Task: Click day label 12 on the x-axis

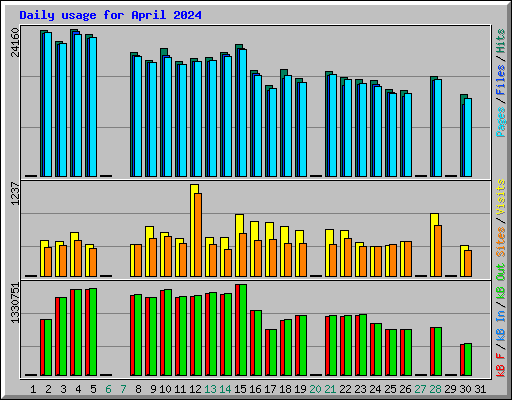Action: [195, 389]
